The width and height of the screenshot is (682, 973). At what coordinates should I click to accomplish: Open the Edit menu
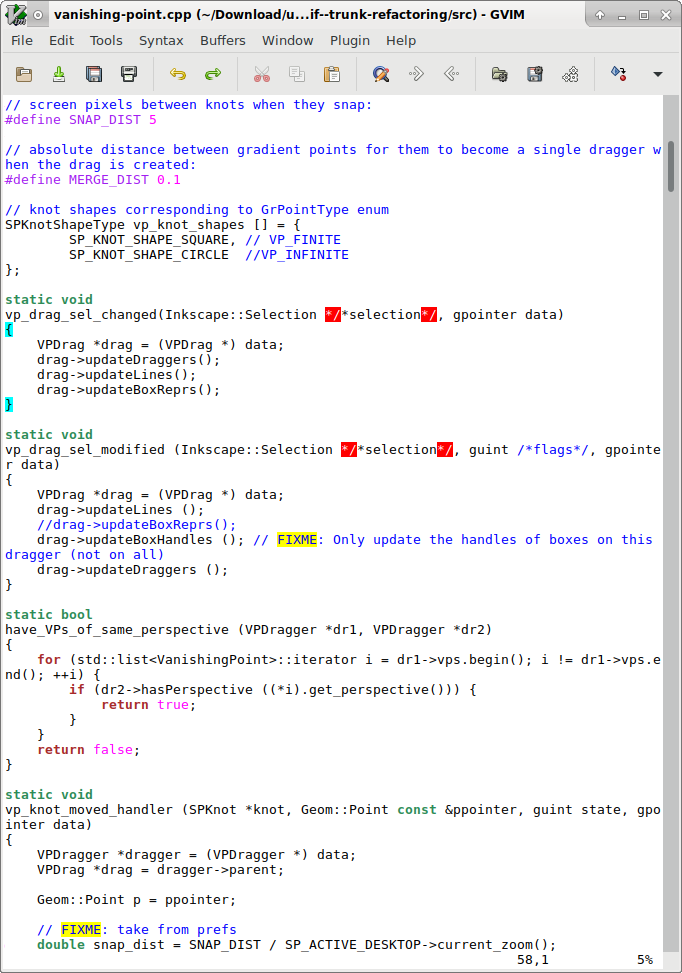coord(61,40)
